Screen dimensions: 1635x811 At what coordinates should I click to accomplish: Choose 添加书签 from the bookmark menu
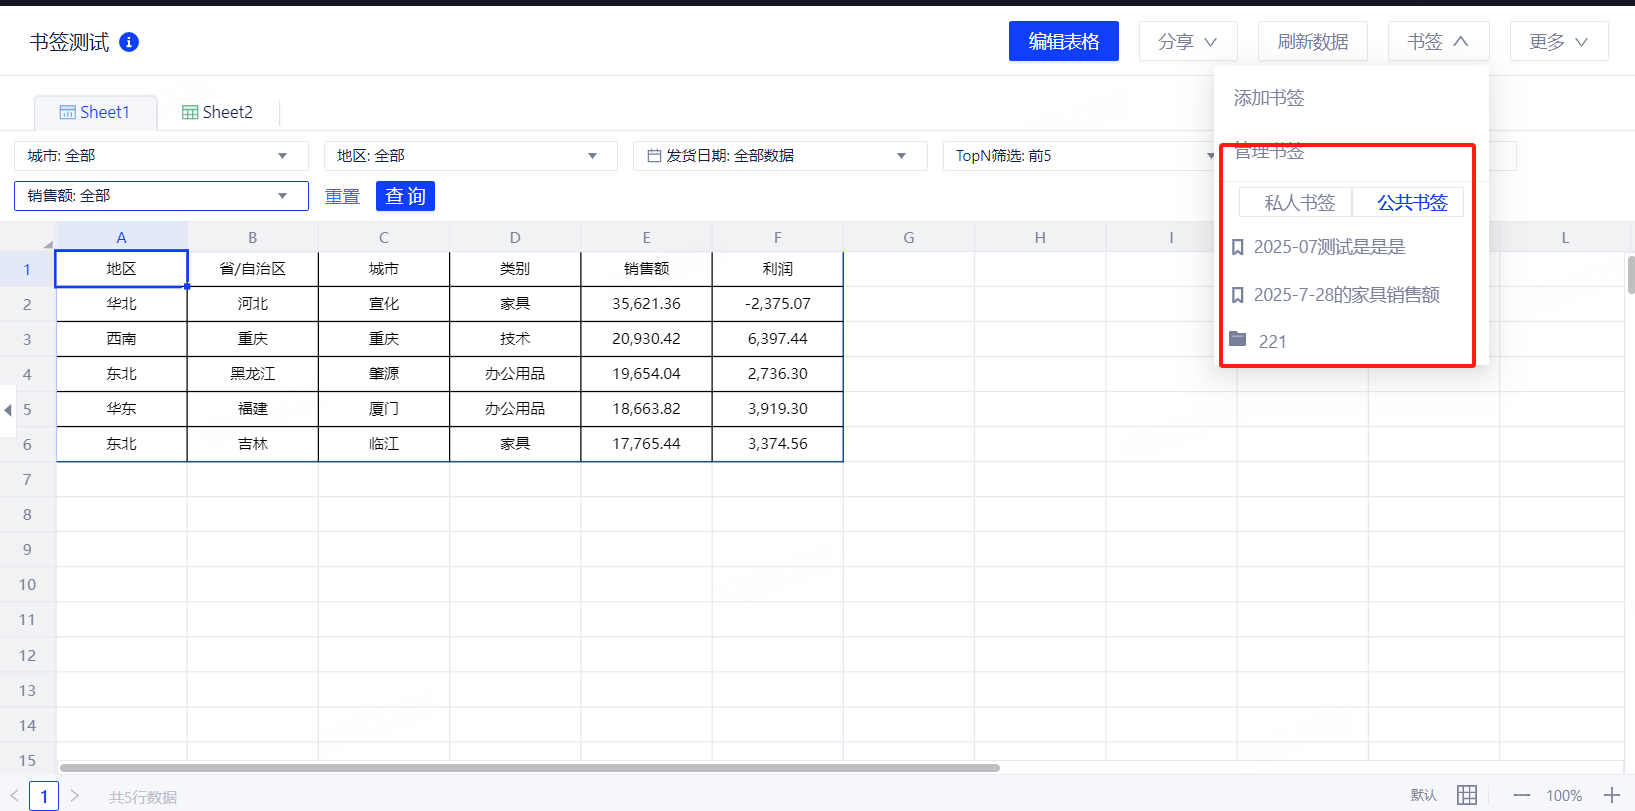pos(1268,98)
